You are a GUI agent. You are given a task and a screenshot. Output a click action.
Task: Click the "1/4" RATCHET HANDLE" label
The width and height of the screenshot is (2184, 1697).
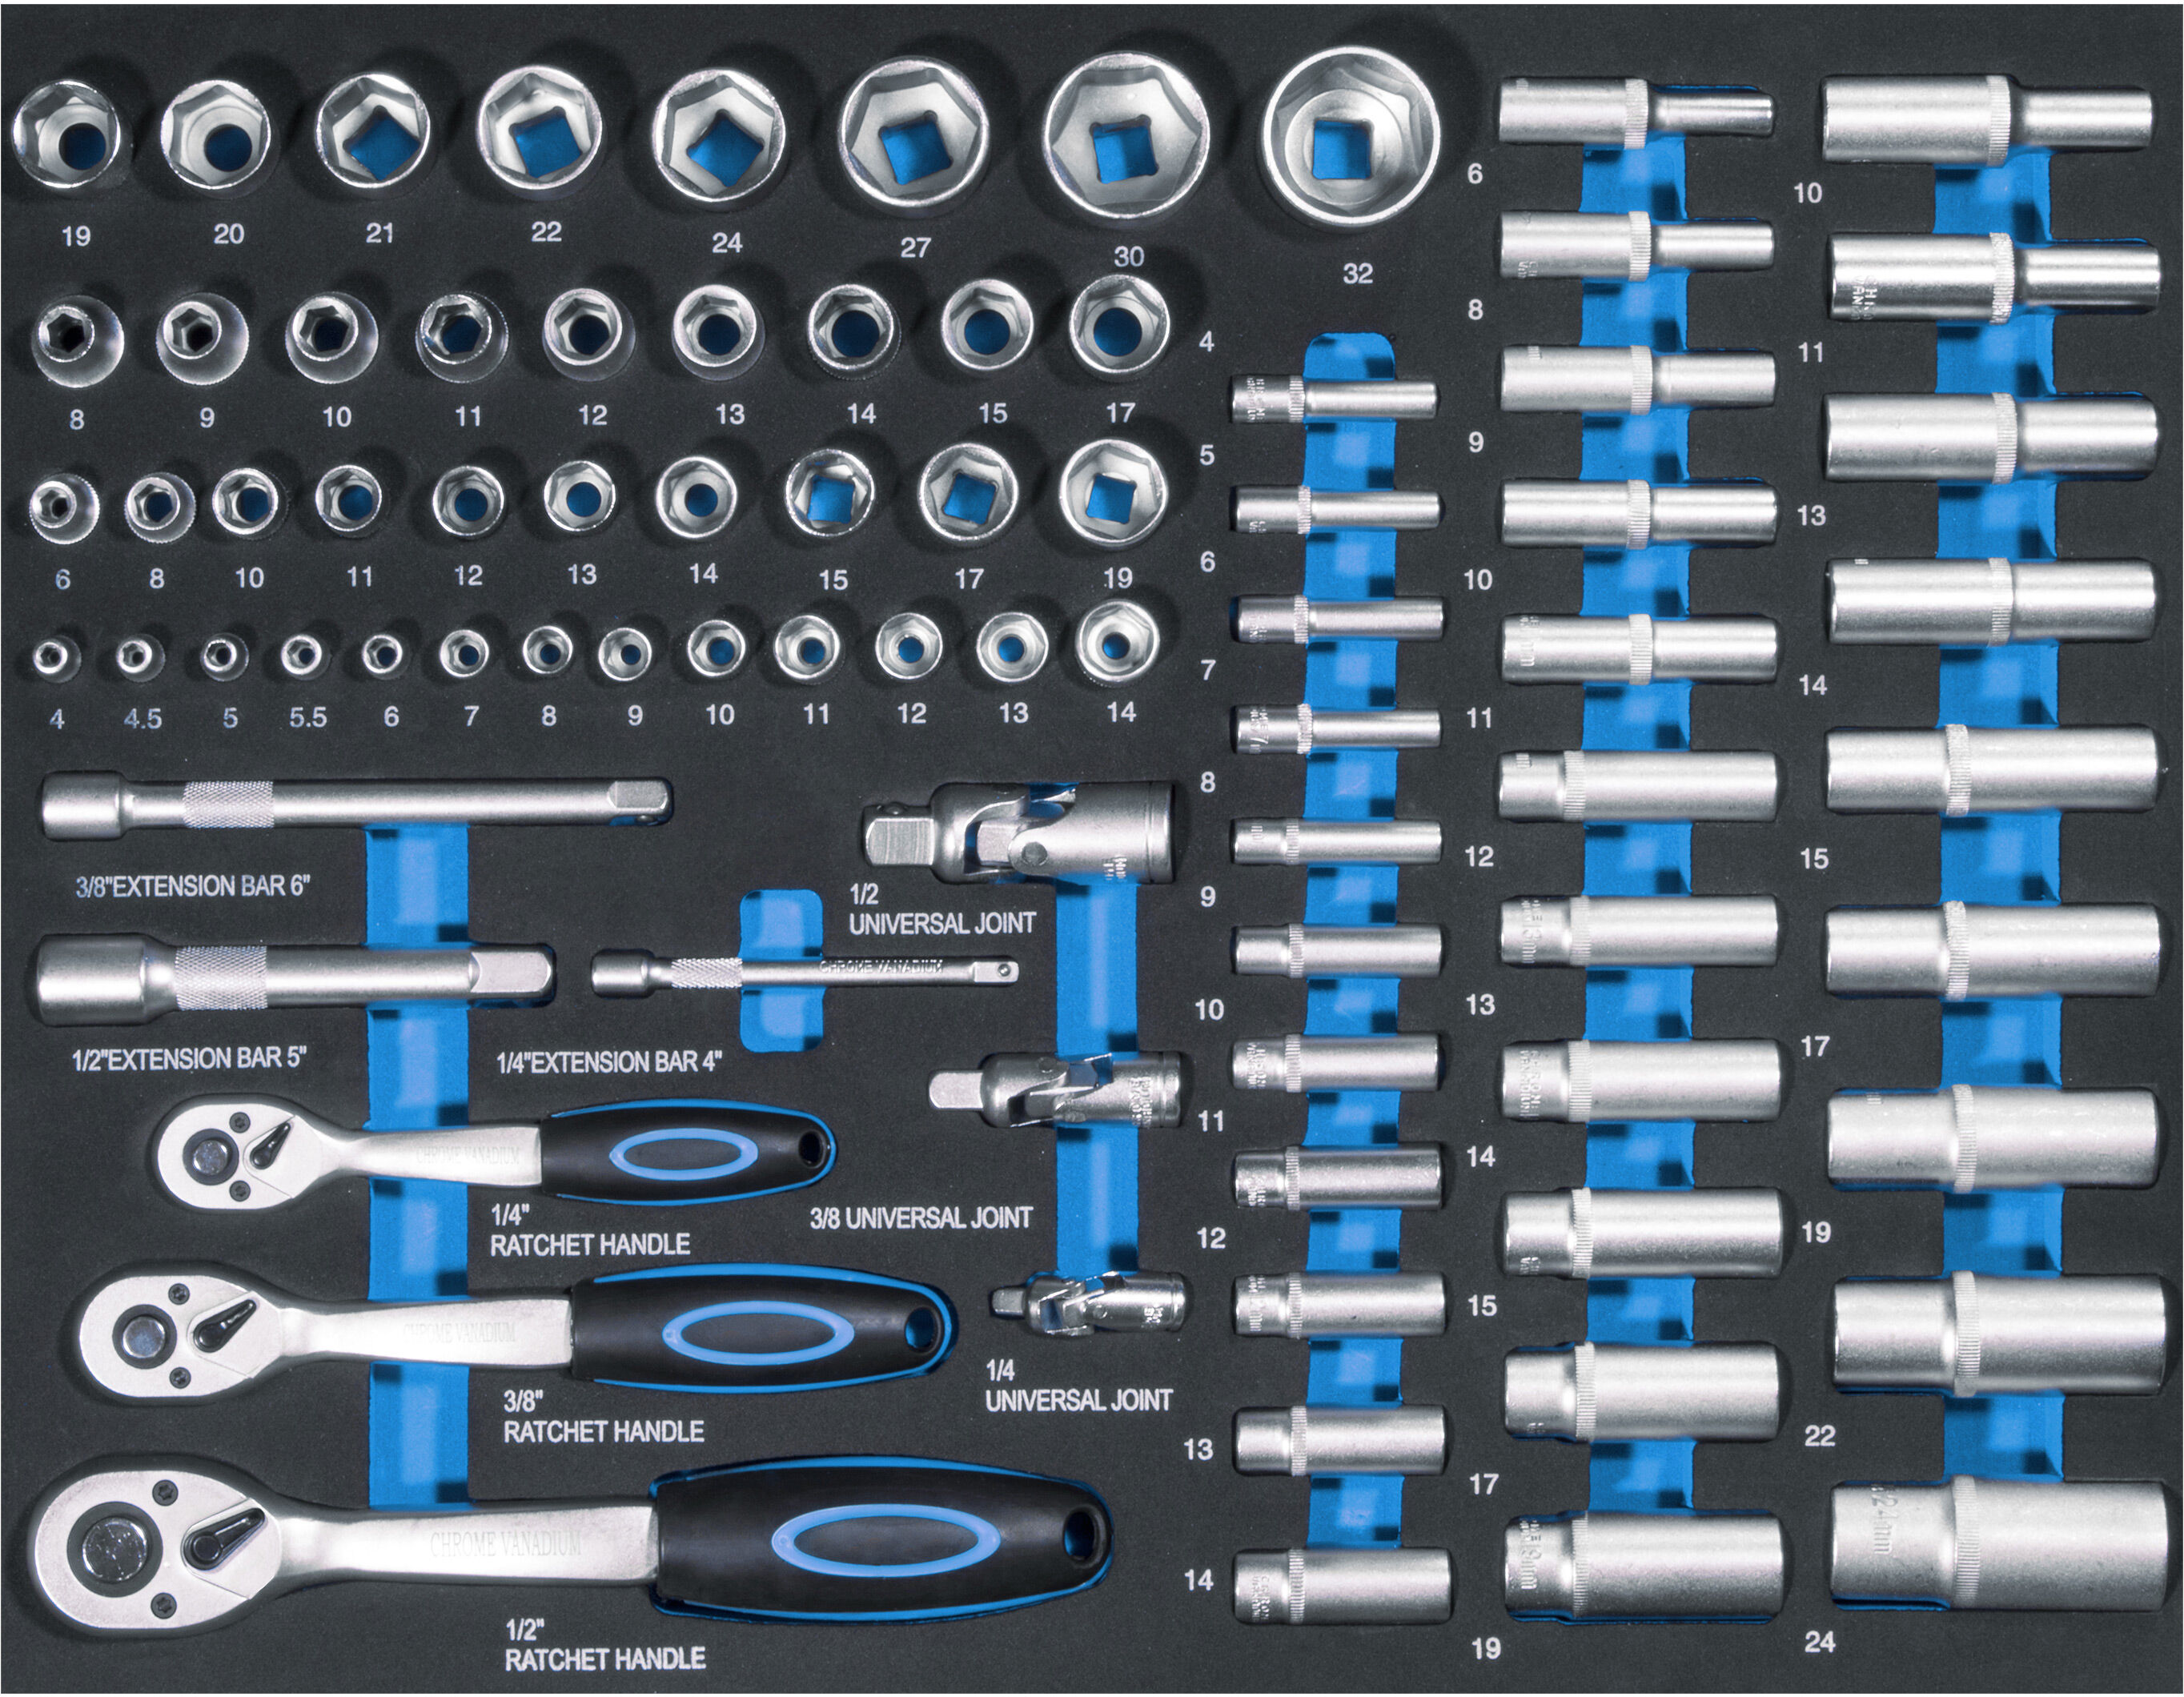click(x=590, y=1231)
